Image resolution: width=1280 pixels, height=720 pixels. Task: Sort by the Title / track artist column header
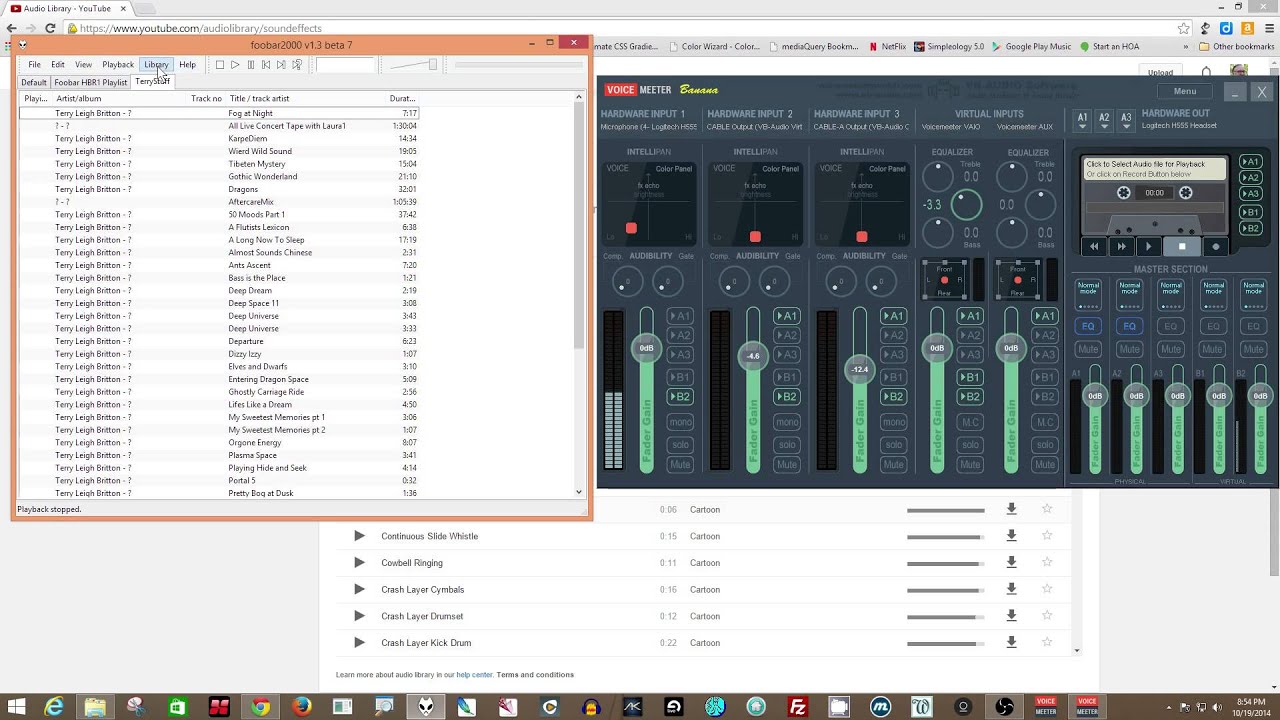259,99
